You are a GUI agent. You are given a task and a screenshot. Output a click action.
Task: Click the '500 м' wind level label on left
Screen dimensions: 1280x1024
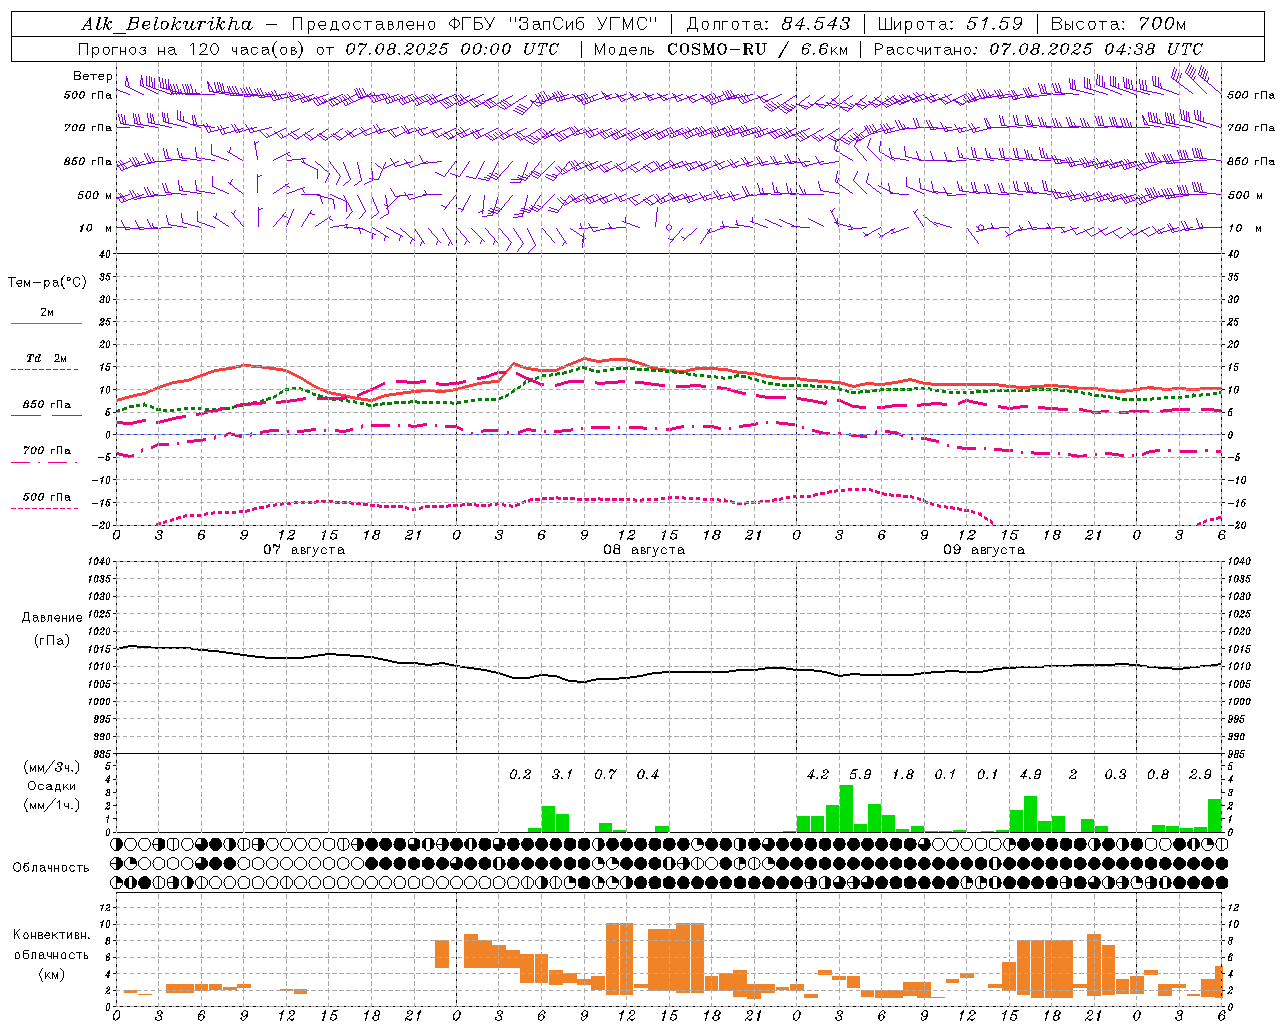95,195
